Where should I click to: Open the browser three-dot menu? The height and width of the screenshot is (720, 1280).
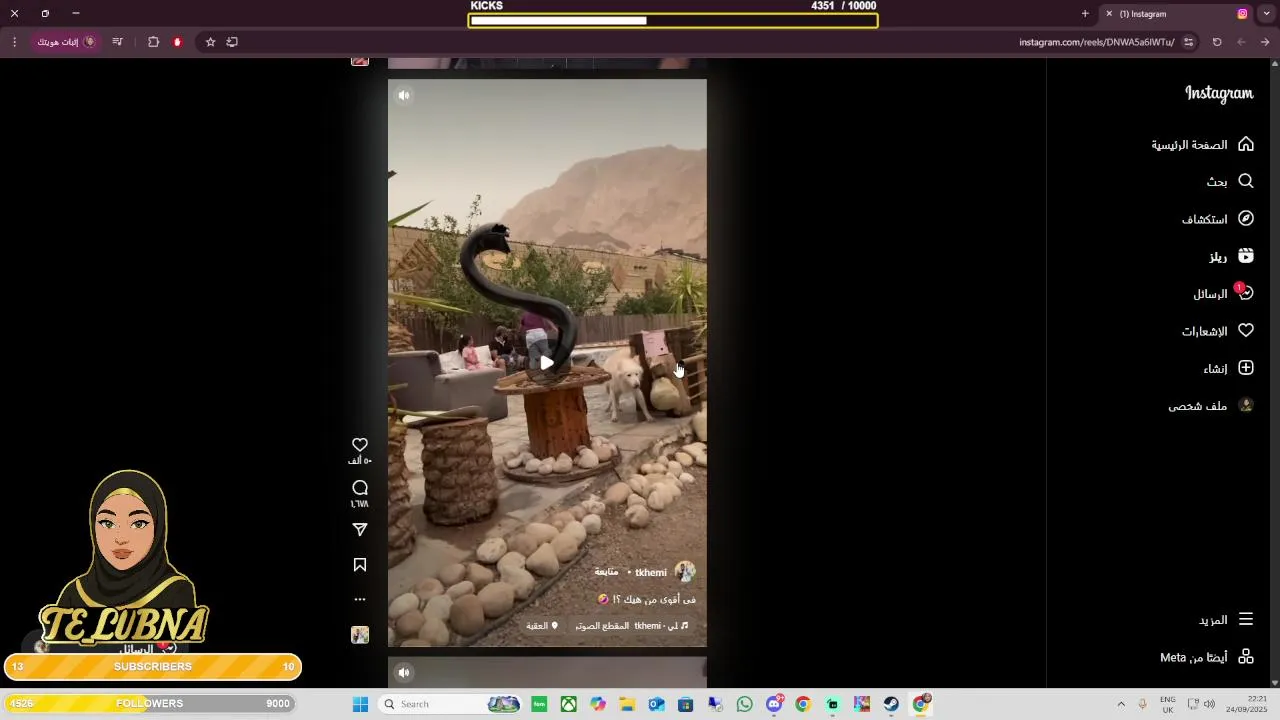[x=14, y=42]
